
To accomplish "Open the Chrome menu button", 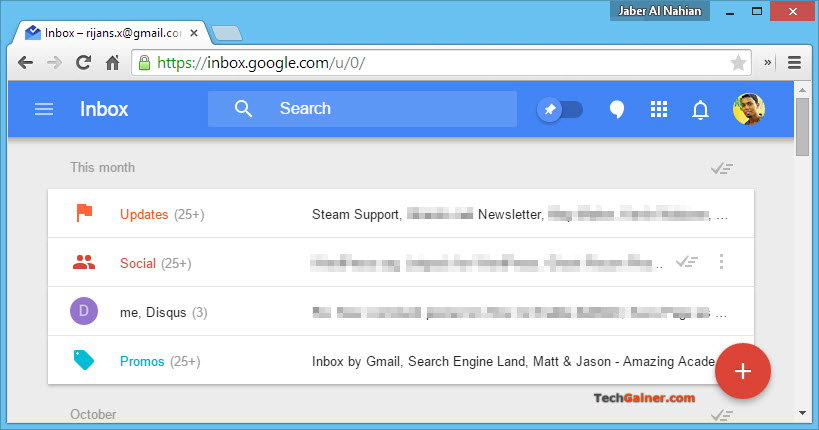I will pos(794,63).
